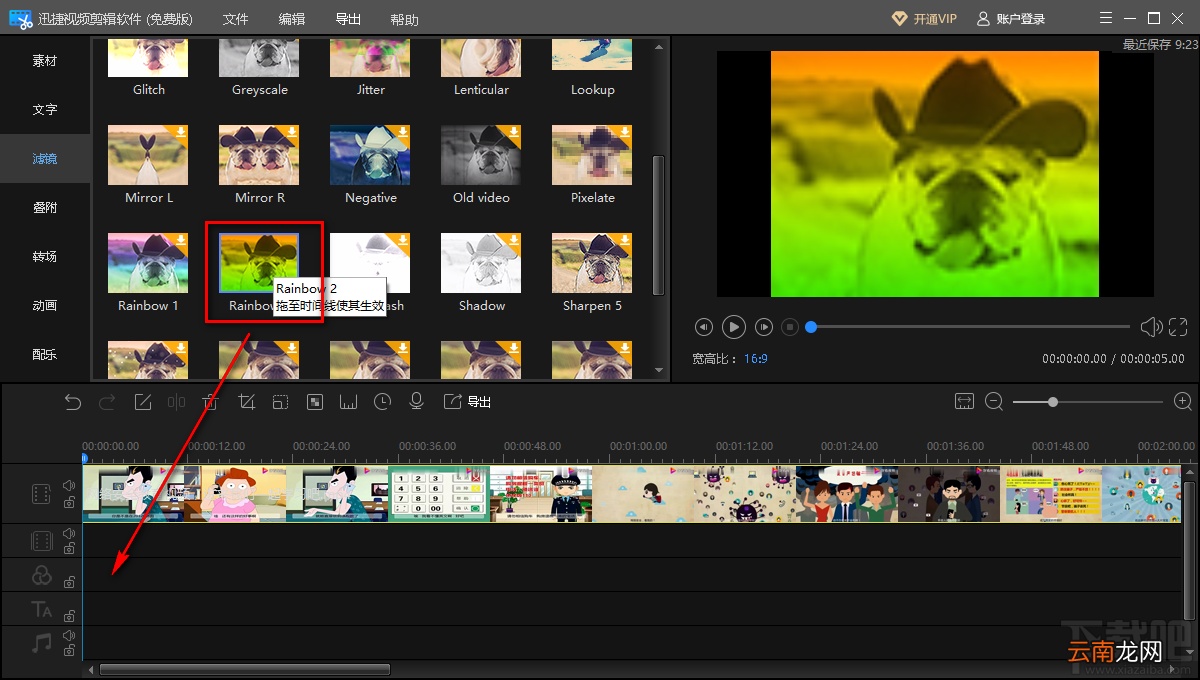Viewport: 1200px width, 680px height.
Task: Select the crop tool icon
Action: pyautogui.click(x=246, y=402)
